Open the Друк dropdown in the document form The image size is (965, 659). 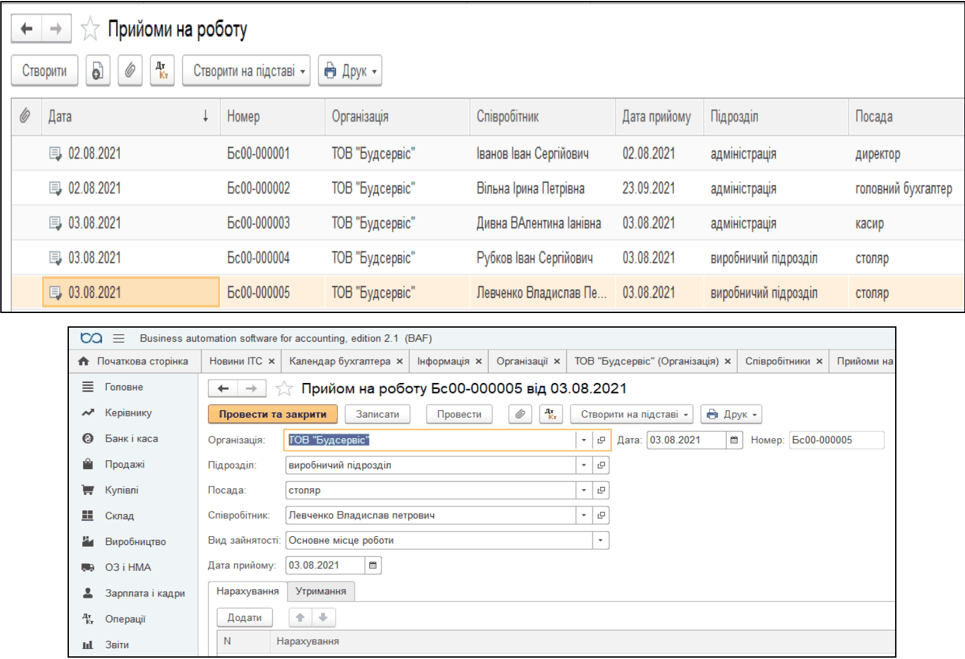tap(732, 414)
